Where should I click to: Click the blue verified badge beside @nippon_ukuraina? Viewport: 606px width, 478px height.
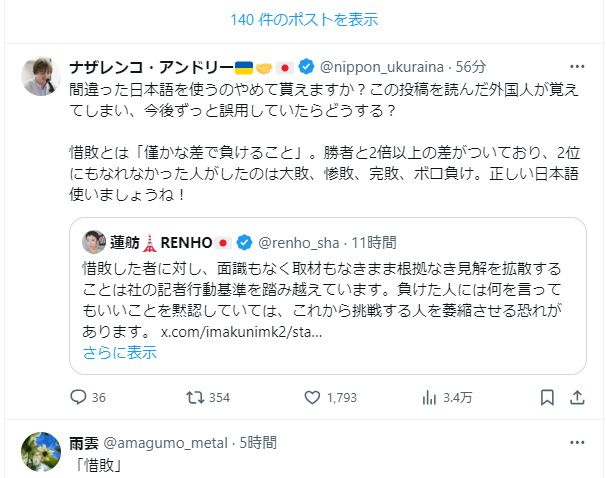306,67
